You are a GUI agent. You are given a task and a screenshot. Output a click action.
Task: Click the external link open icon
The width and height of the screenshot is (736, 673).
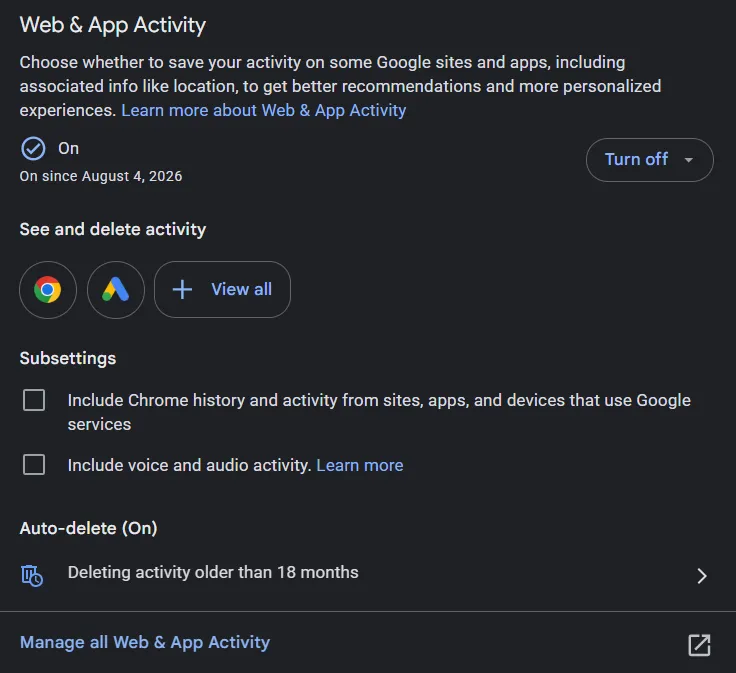[699, 645]
